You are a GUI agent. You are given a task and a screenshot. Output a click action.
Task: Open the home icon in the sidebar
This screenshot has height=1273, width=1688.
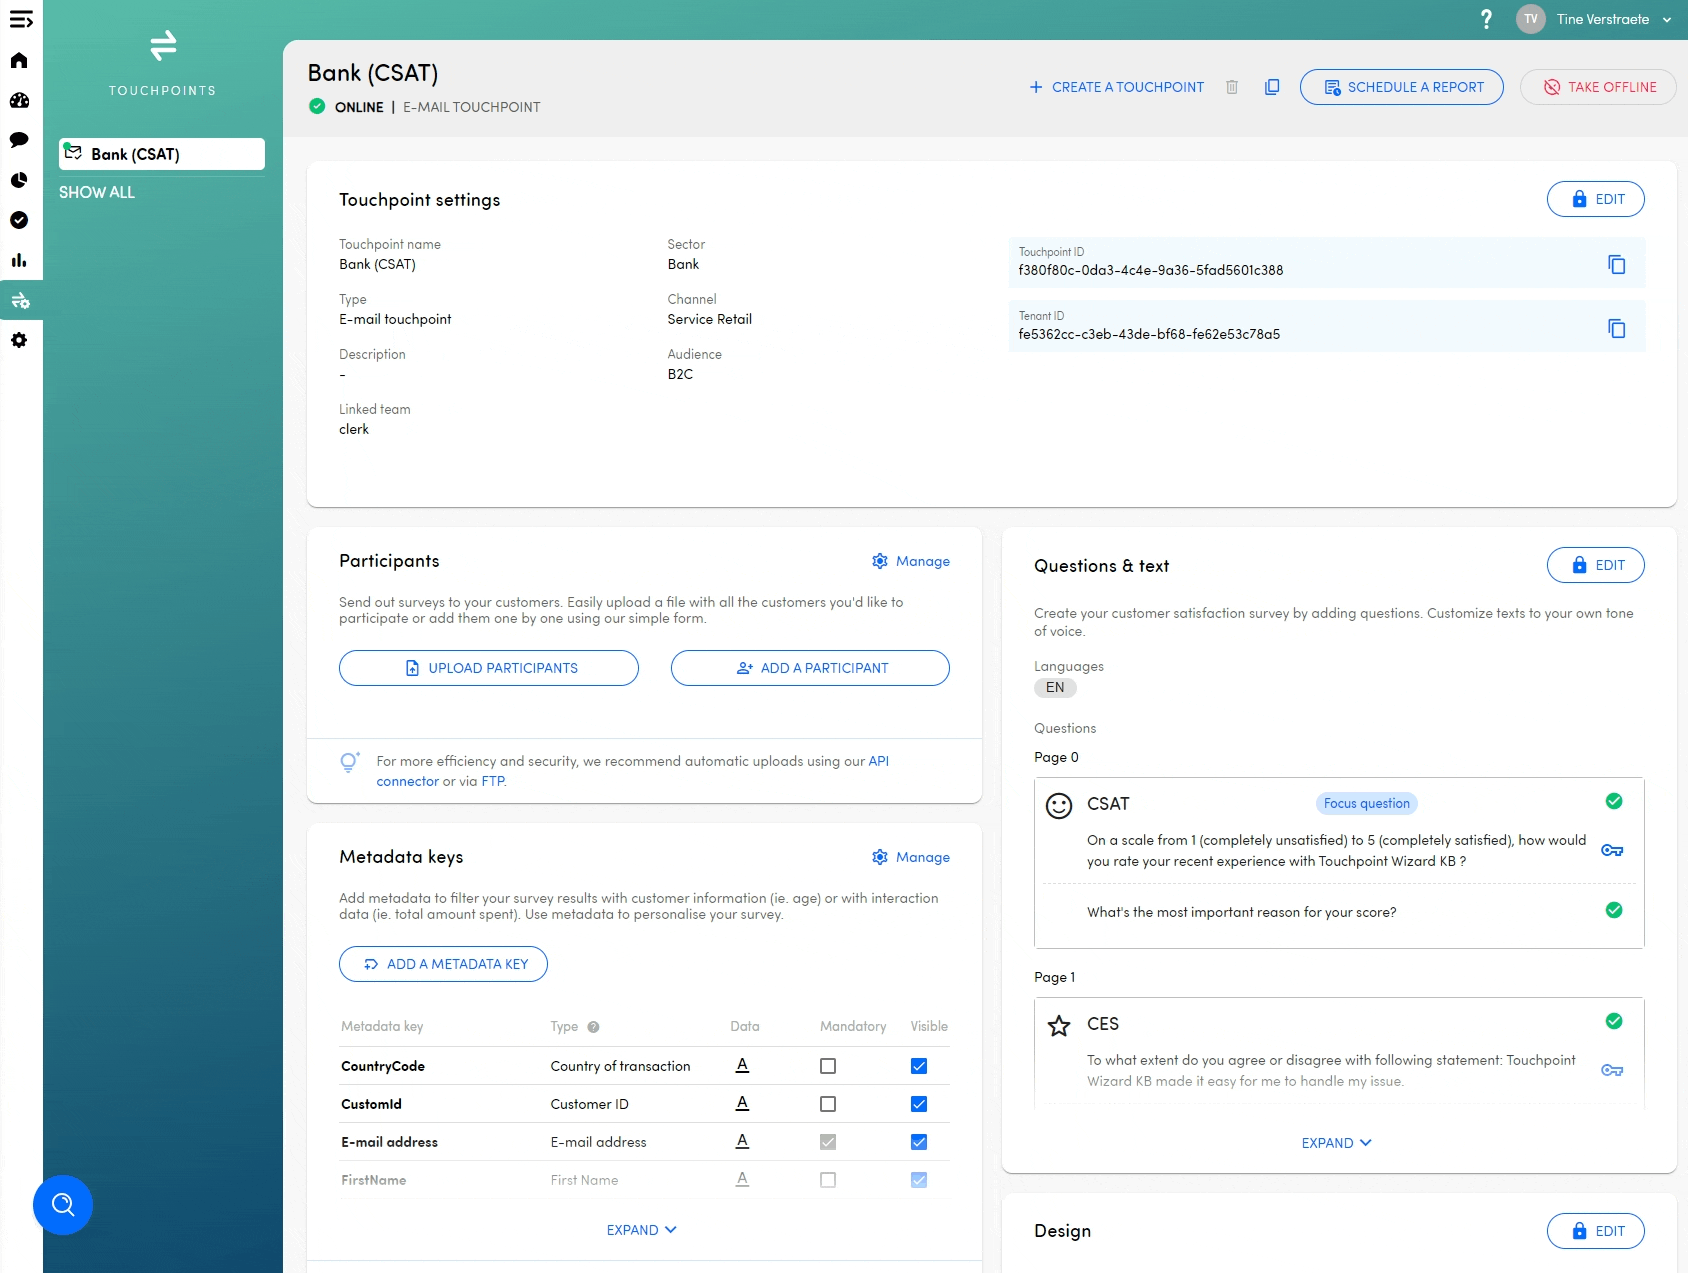pyautogui.click(x=19, y=60)
